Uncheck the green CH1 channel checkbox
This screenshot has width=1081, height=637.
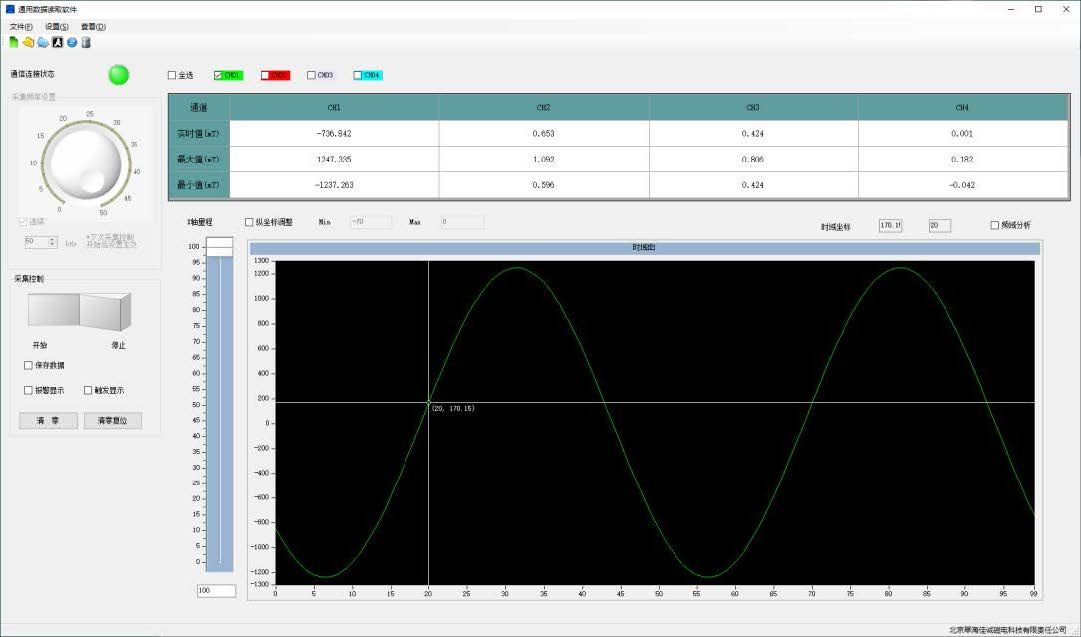(218, 75)
